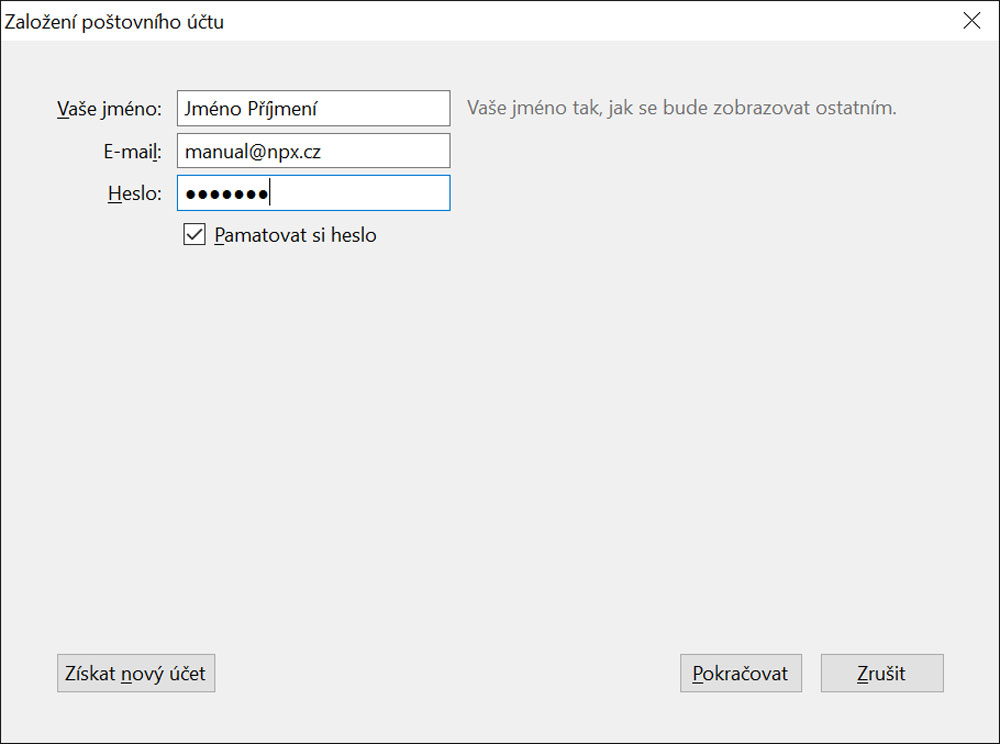Open Získat nový účet
This screenshot has height=744, width=1000.
pyautogui.click(x=136, y=673)
